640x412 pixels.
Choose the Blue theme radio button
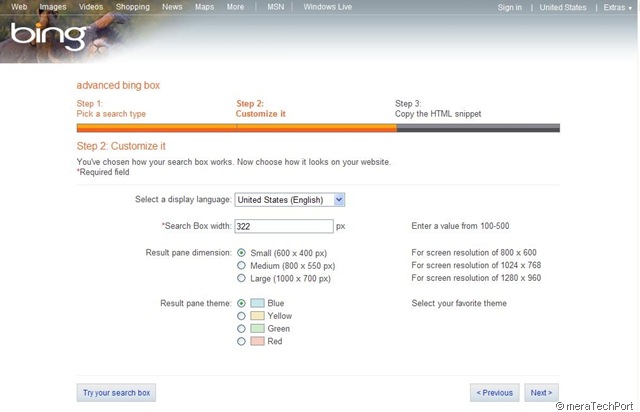coord(241,303)
